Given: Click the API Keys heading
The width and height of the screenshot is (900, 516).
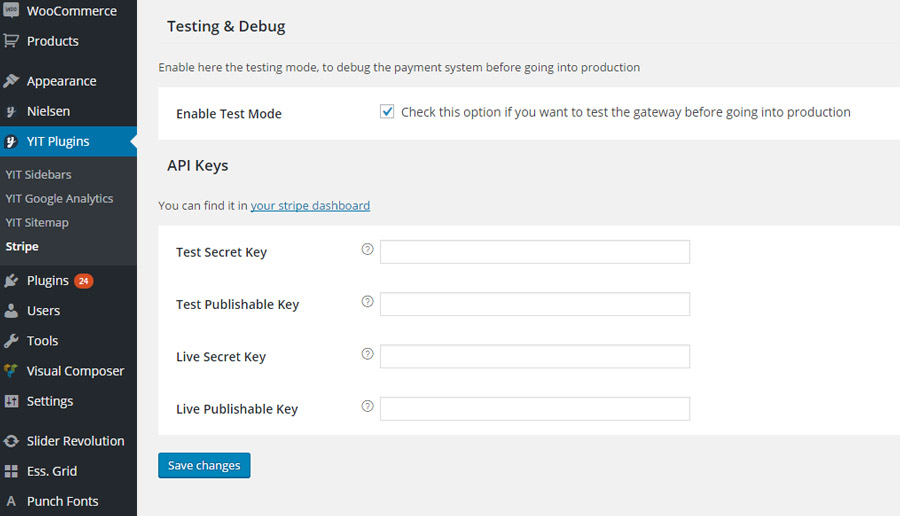Looking at the screenshot, I should pyautogui.click(x=197, y=165).
